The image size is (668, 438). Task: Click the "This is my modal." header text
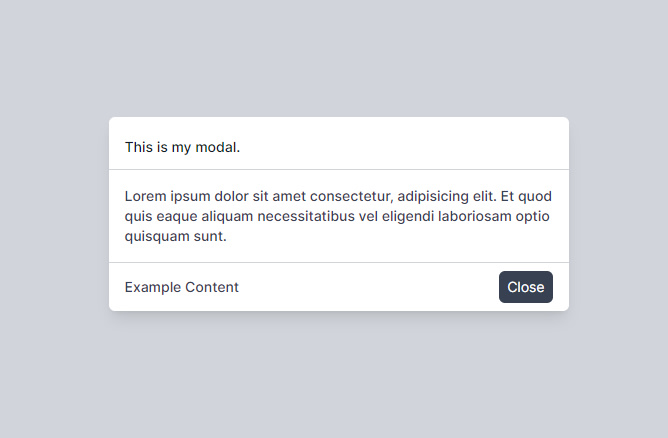(x=182, y=148)
